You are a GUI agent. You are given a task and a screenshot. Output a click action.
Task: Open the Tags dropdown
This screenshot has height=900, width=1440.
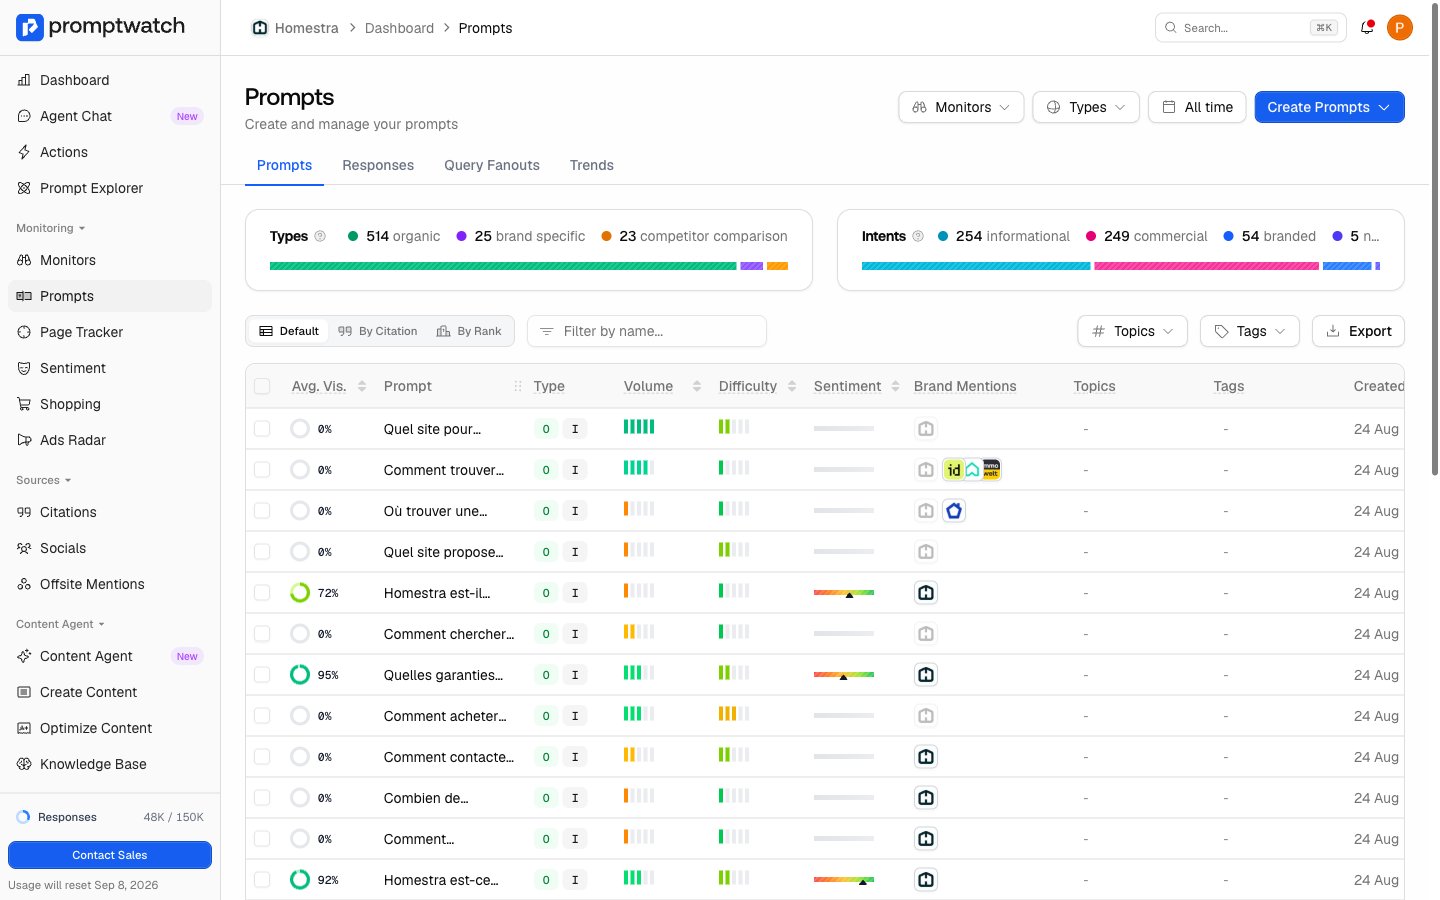click(1250, 331)
